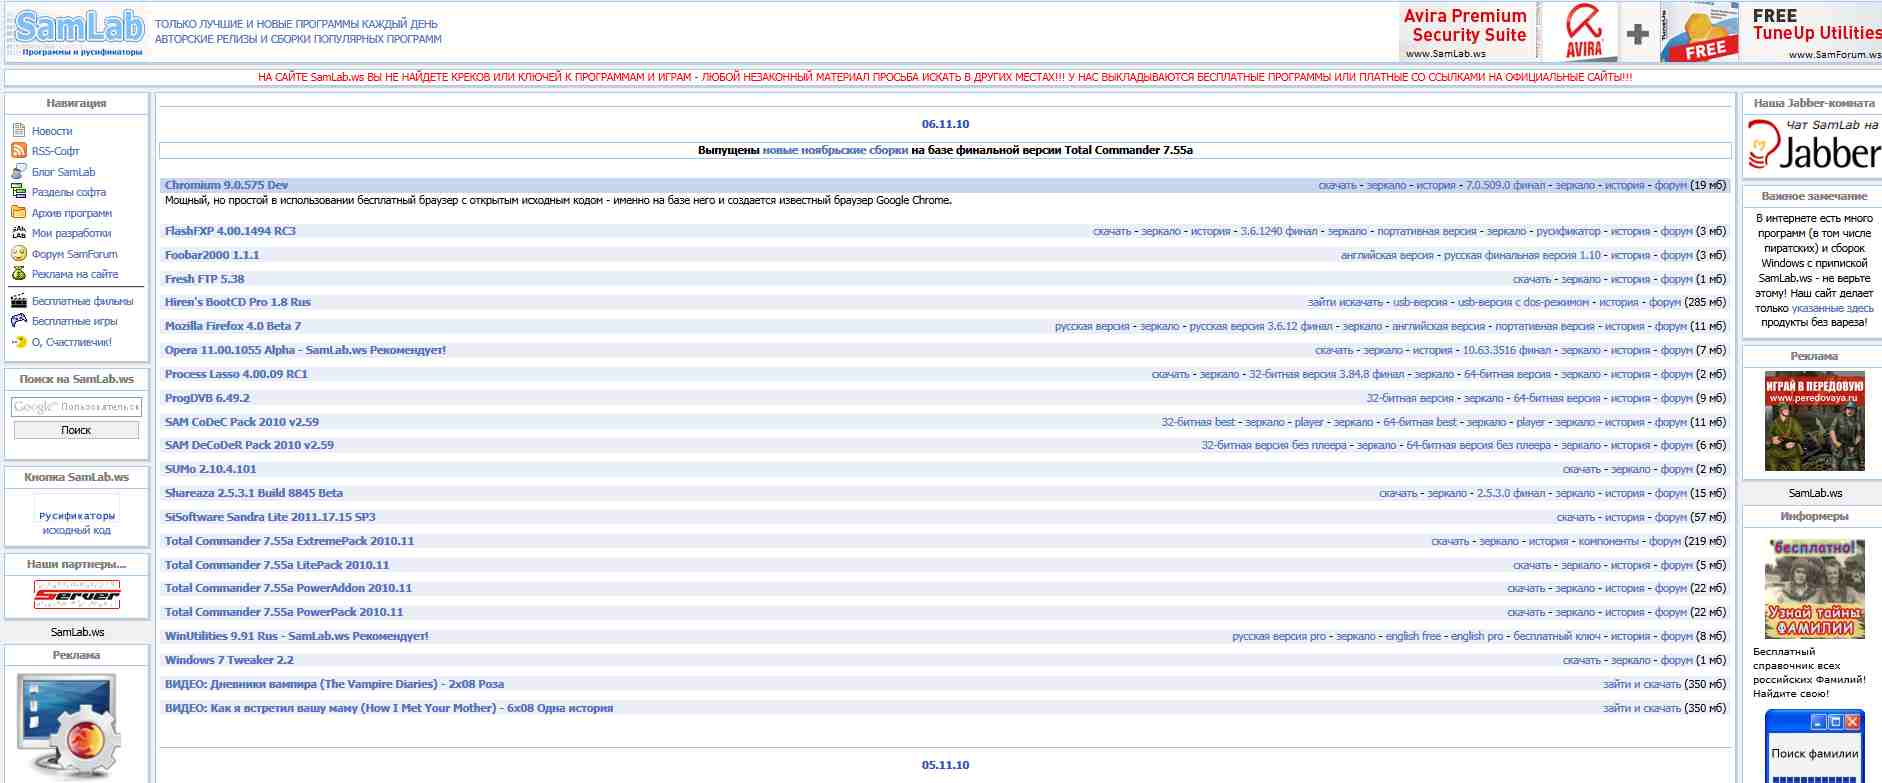
Task: Click русификатор link in FlashFXP row
Action: (x=1568, y=231)
